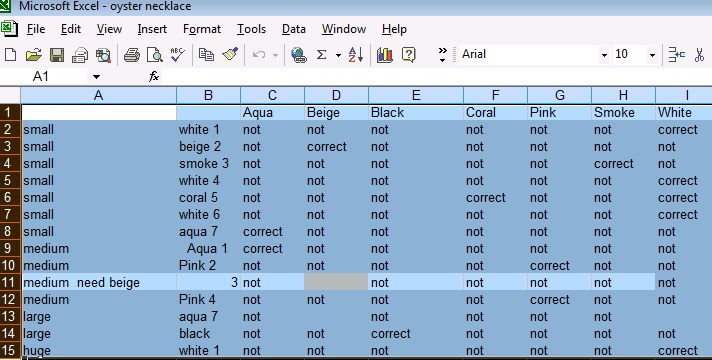The width and height of the screenshot is (712, 360).
Task: Select row 11 header
Action: [x=9, y=282]
